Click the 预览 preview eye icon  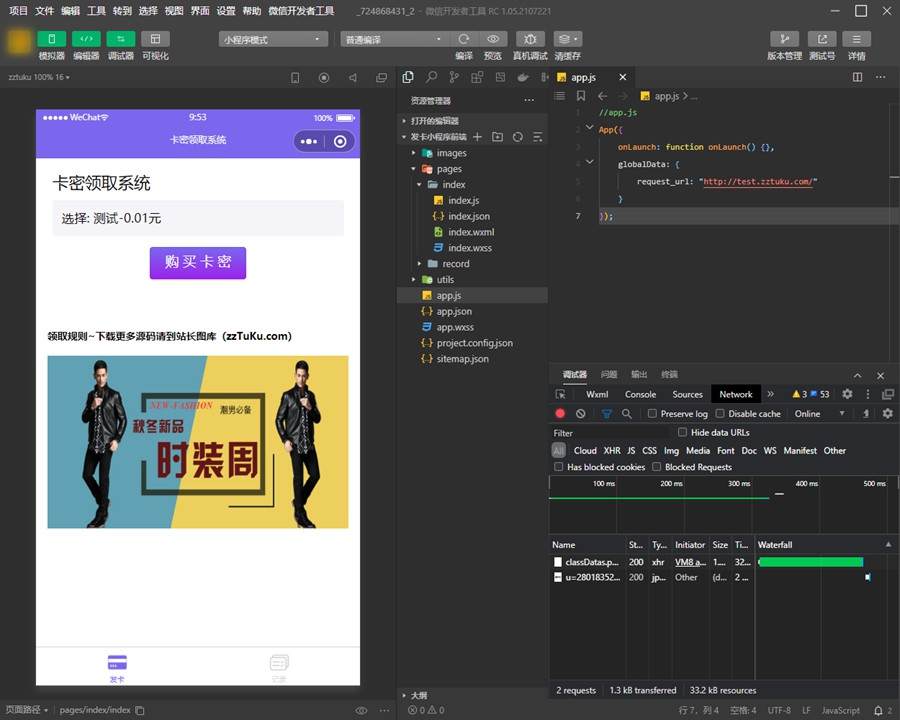point(492,39)
